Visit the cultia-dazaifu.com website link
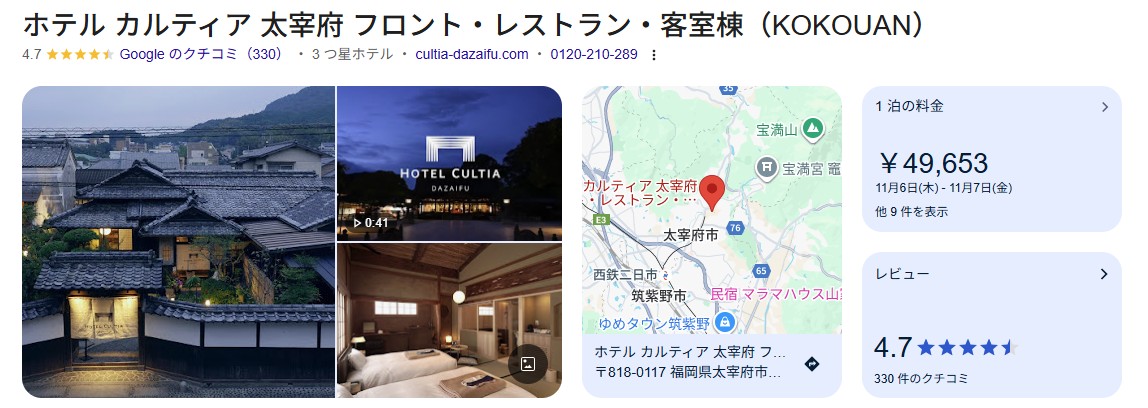This screenshot has height=408, width=1148. [x=472, y=54]
